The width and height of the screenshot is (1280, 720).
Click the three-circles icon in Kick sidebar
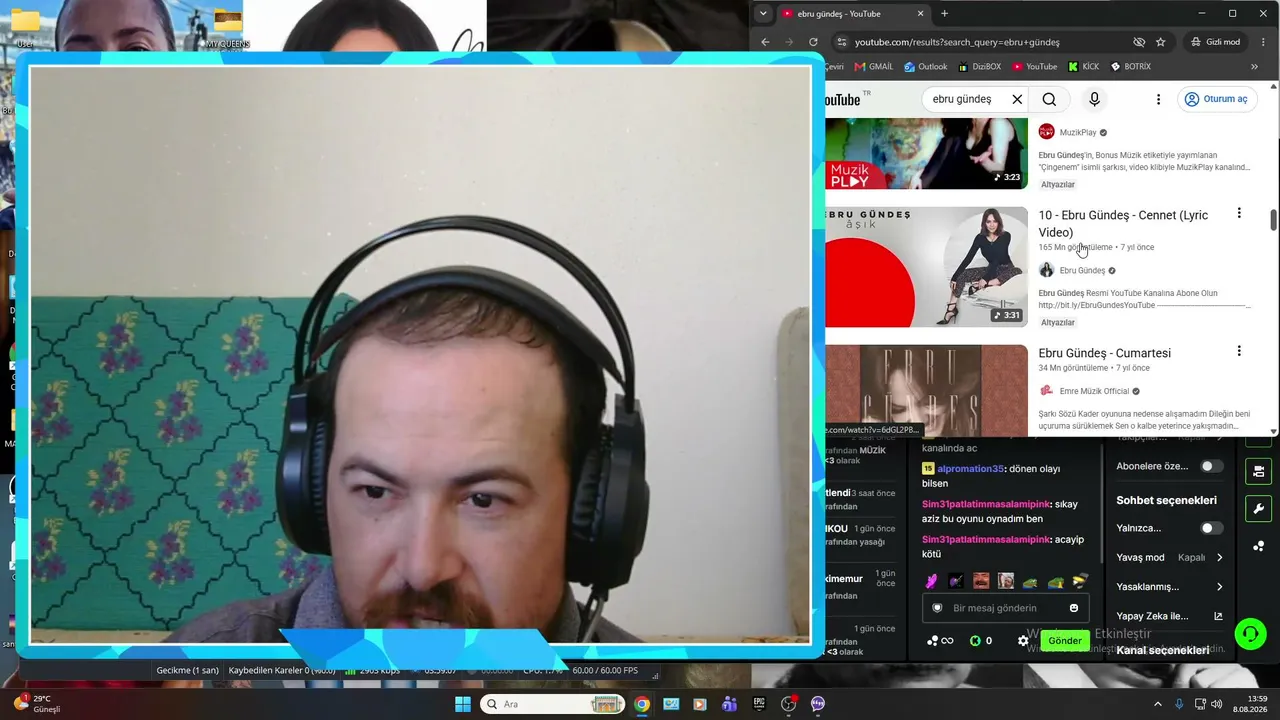[x=1258, y=546]
